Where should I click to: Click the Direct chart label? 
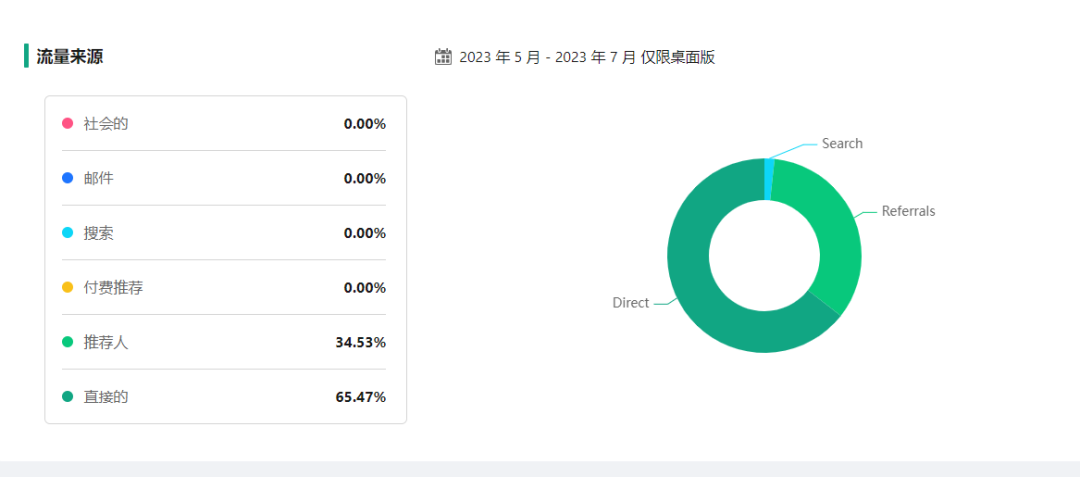click(631, 303)
